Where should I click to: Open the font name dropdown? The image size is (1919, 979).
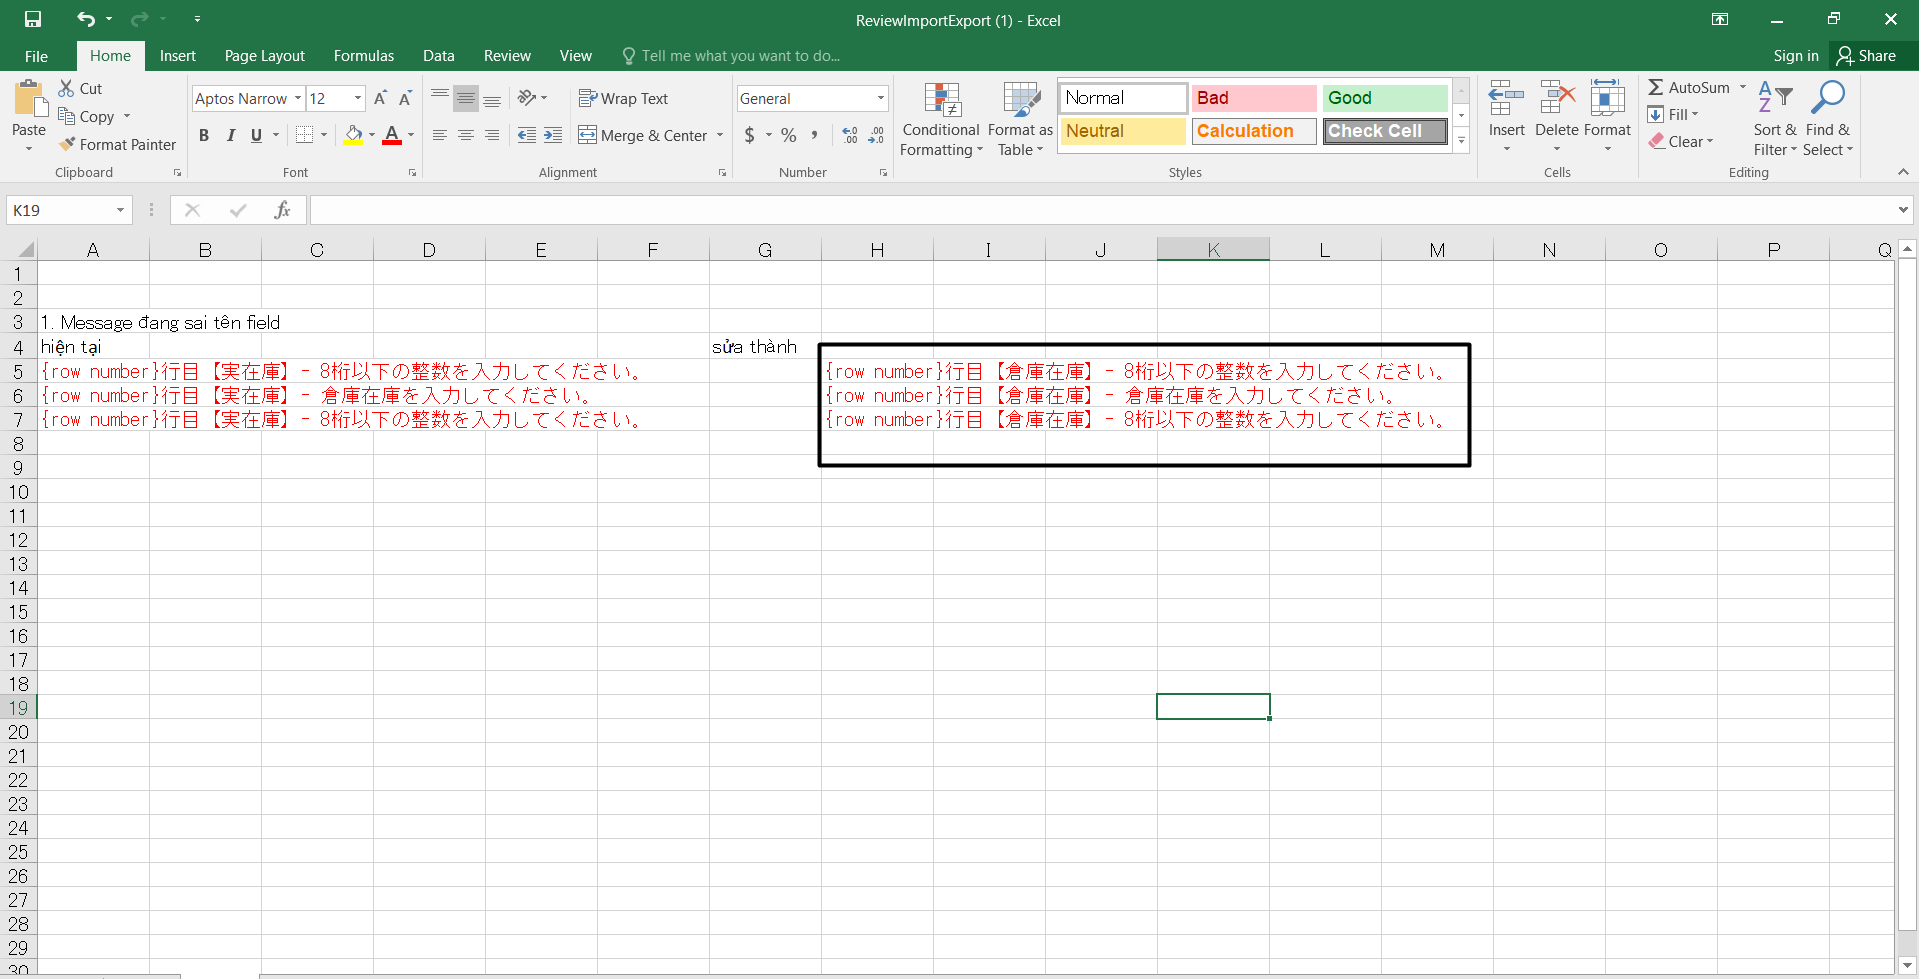[298, 98]
